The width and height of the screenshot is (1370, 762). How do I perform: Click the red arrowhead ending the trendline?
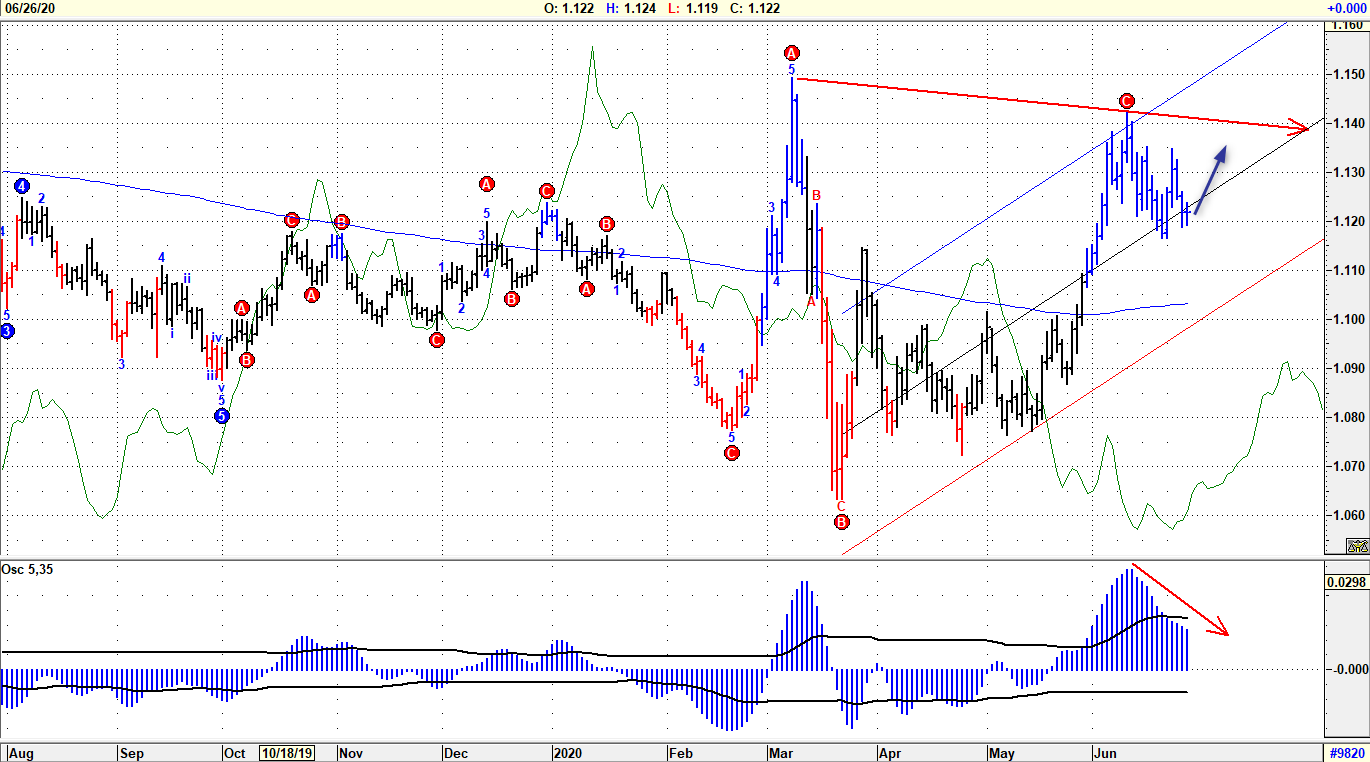[x=1298, y=127]
